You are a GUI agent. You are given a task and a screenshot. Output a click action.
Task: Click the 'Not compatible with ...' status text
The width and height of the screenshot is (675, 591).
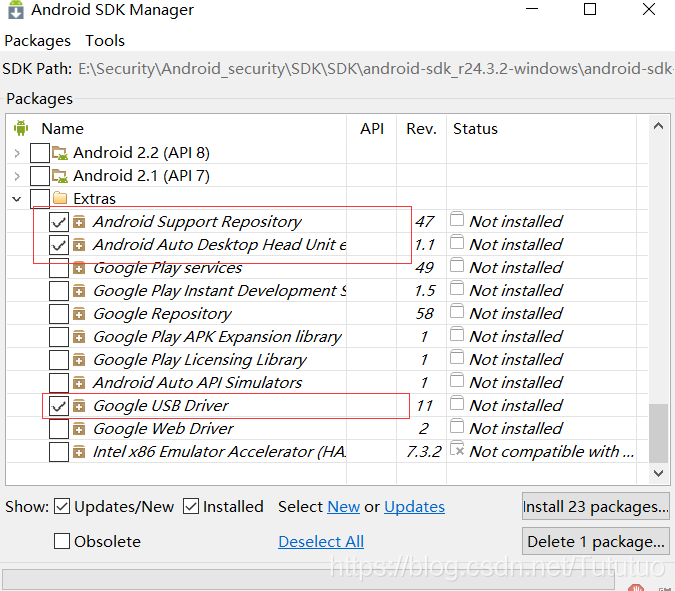551,452
